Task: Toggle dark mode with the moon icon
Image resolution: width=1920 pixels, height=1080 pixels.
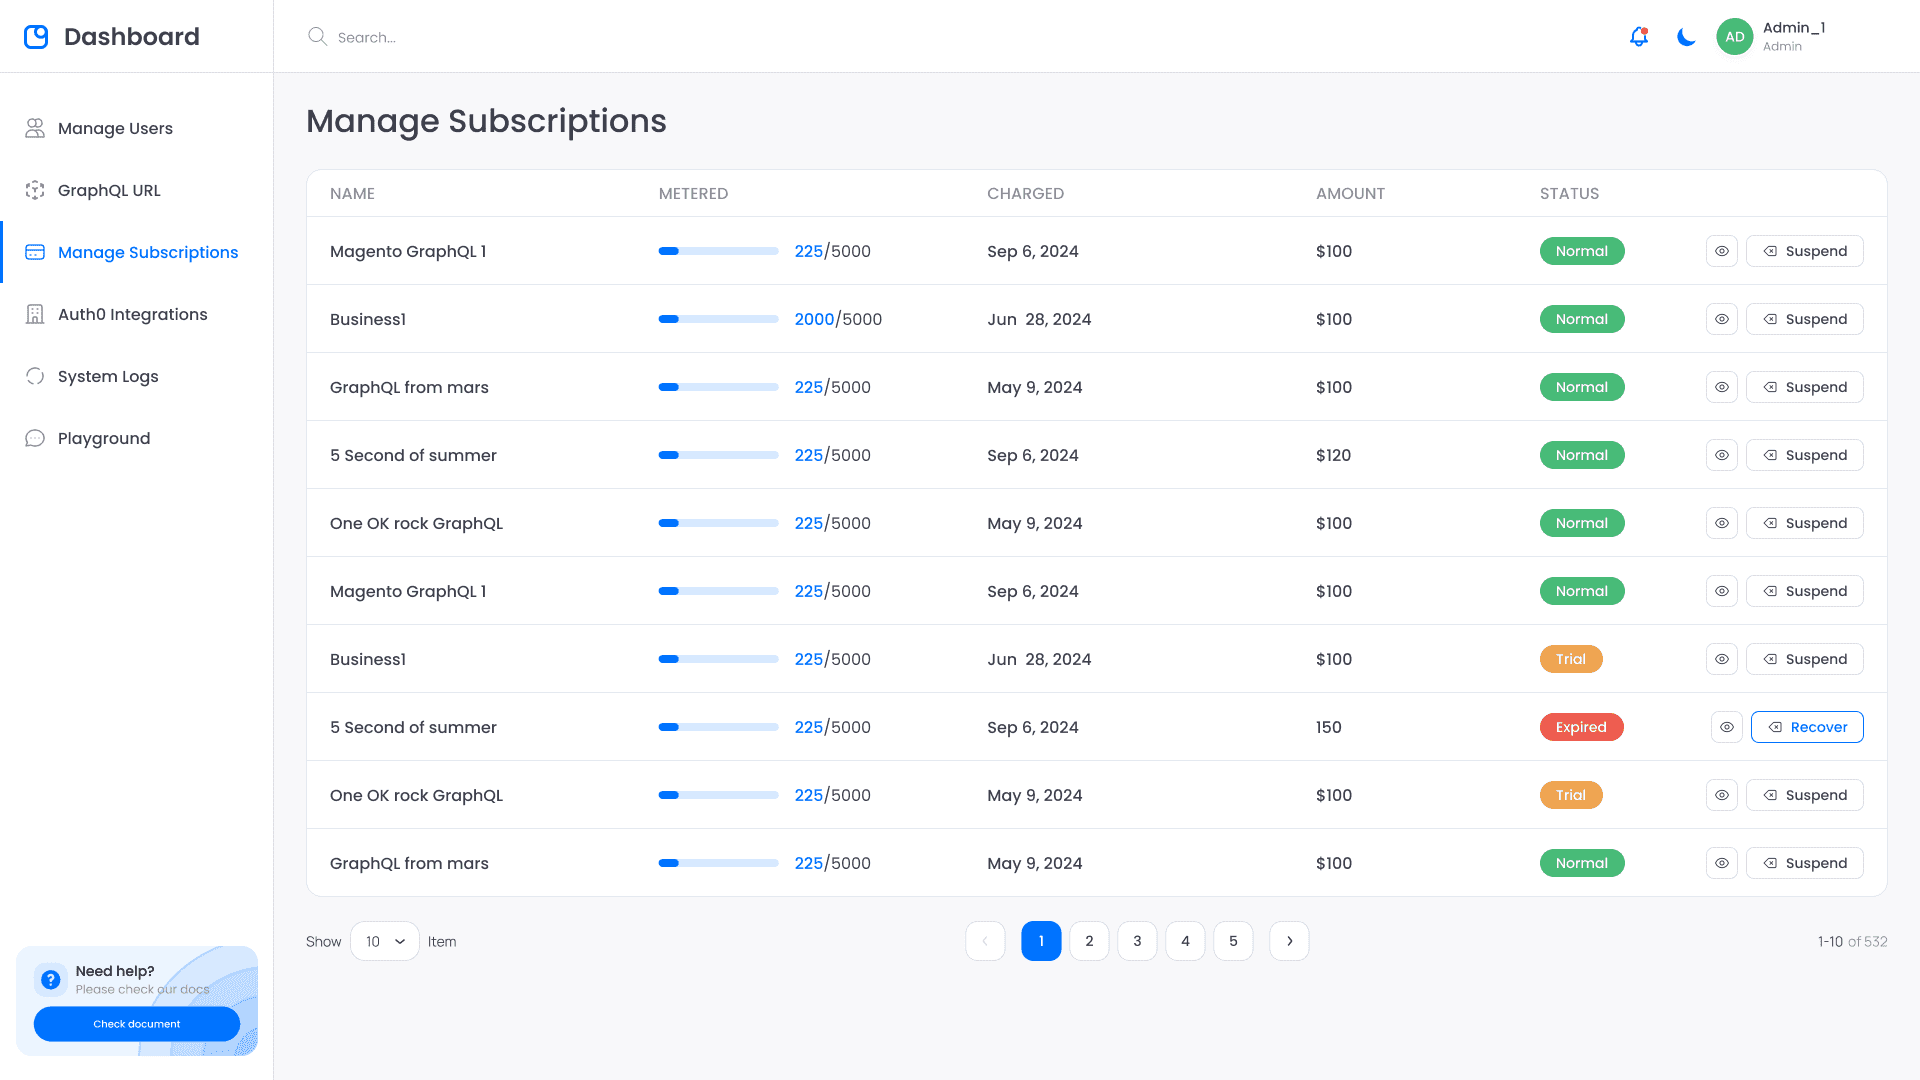Action: (x=1686, y=37)
